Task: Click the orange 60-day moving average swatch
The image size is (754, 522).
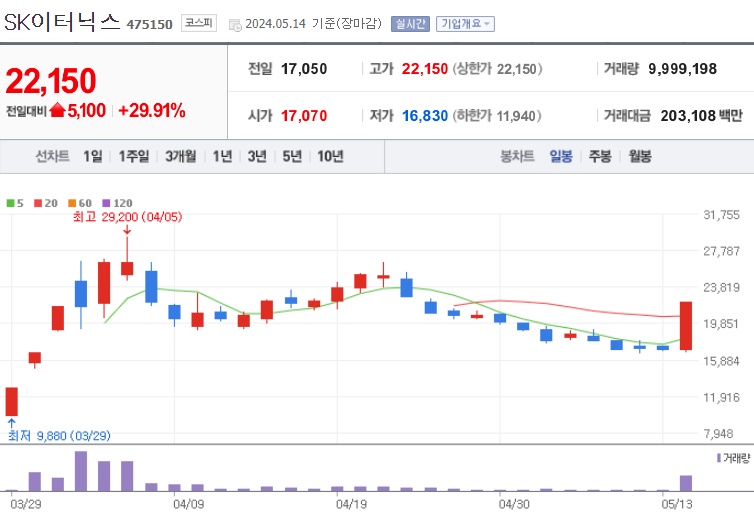Action: pos(72,203)
